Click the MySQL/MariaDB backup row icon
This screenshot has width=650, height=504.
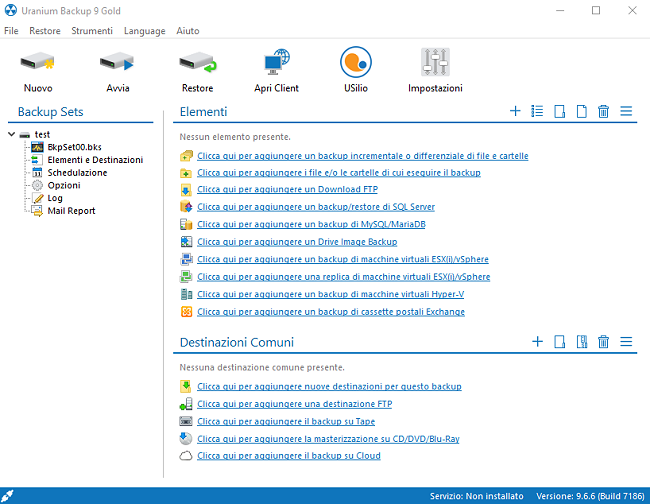point(186,224)
